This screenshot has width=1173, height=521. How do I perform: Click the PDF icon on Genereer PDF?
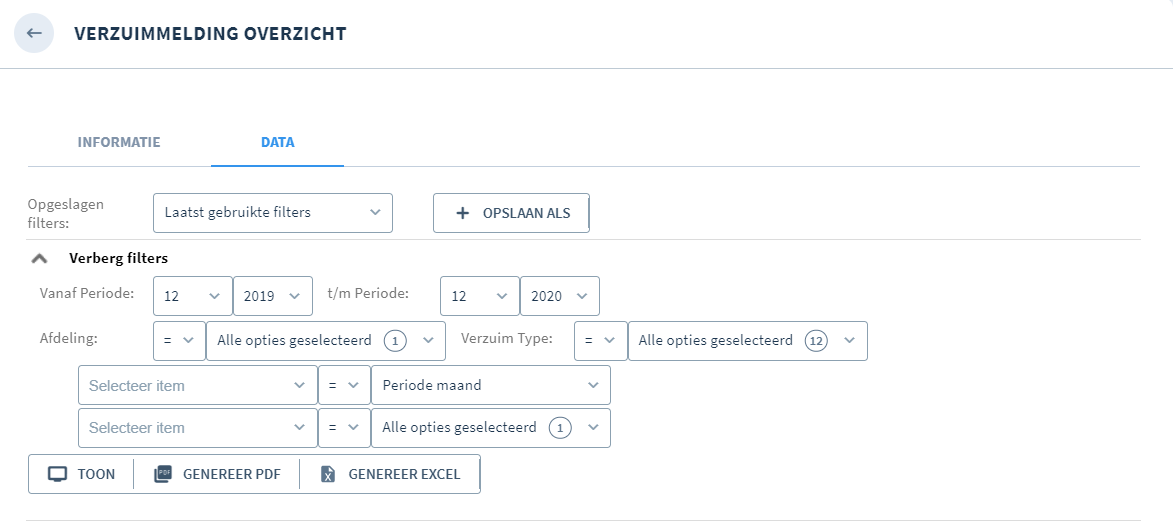162,475
